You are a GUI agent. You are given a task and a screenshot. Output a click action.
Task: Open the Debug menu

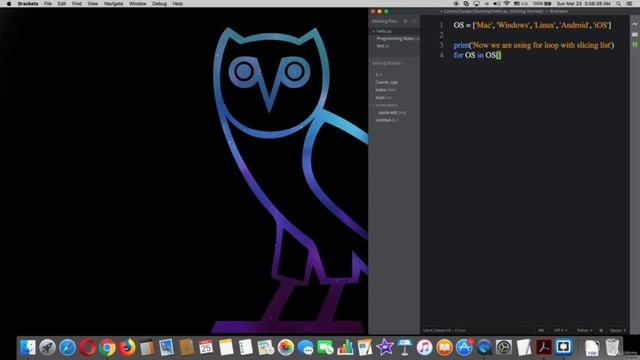(x=159, y=4)
